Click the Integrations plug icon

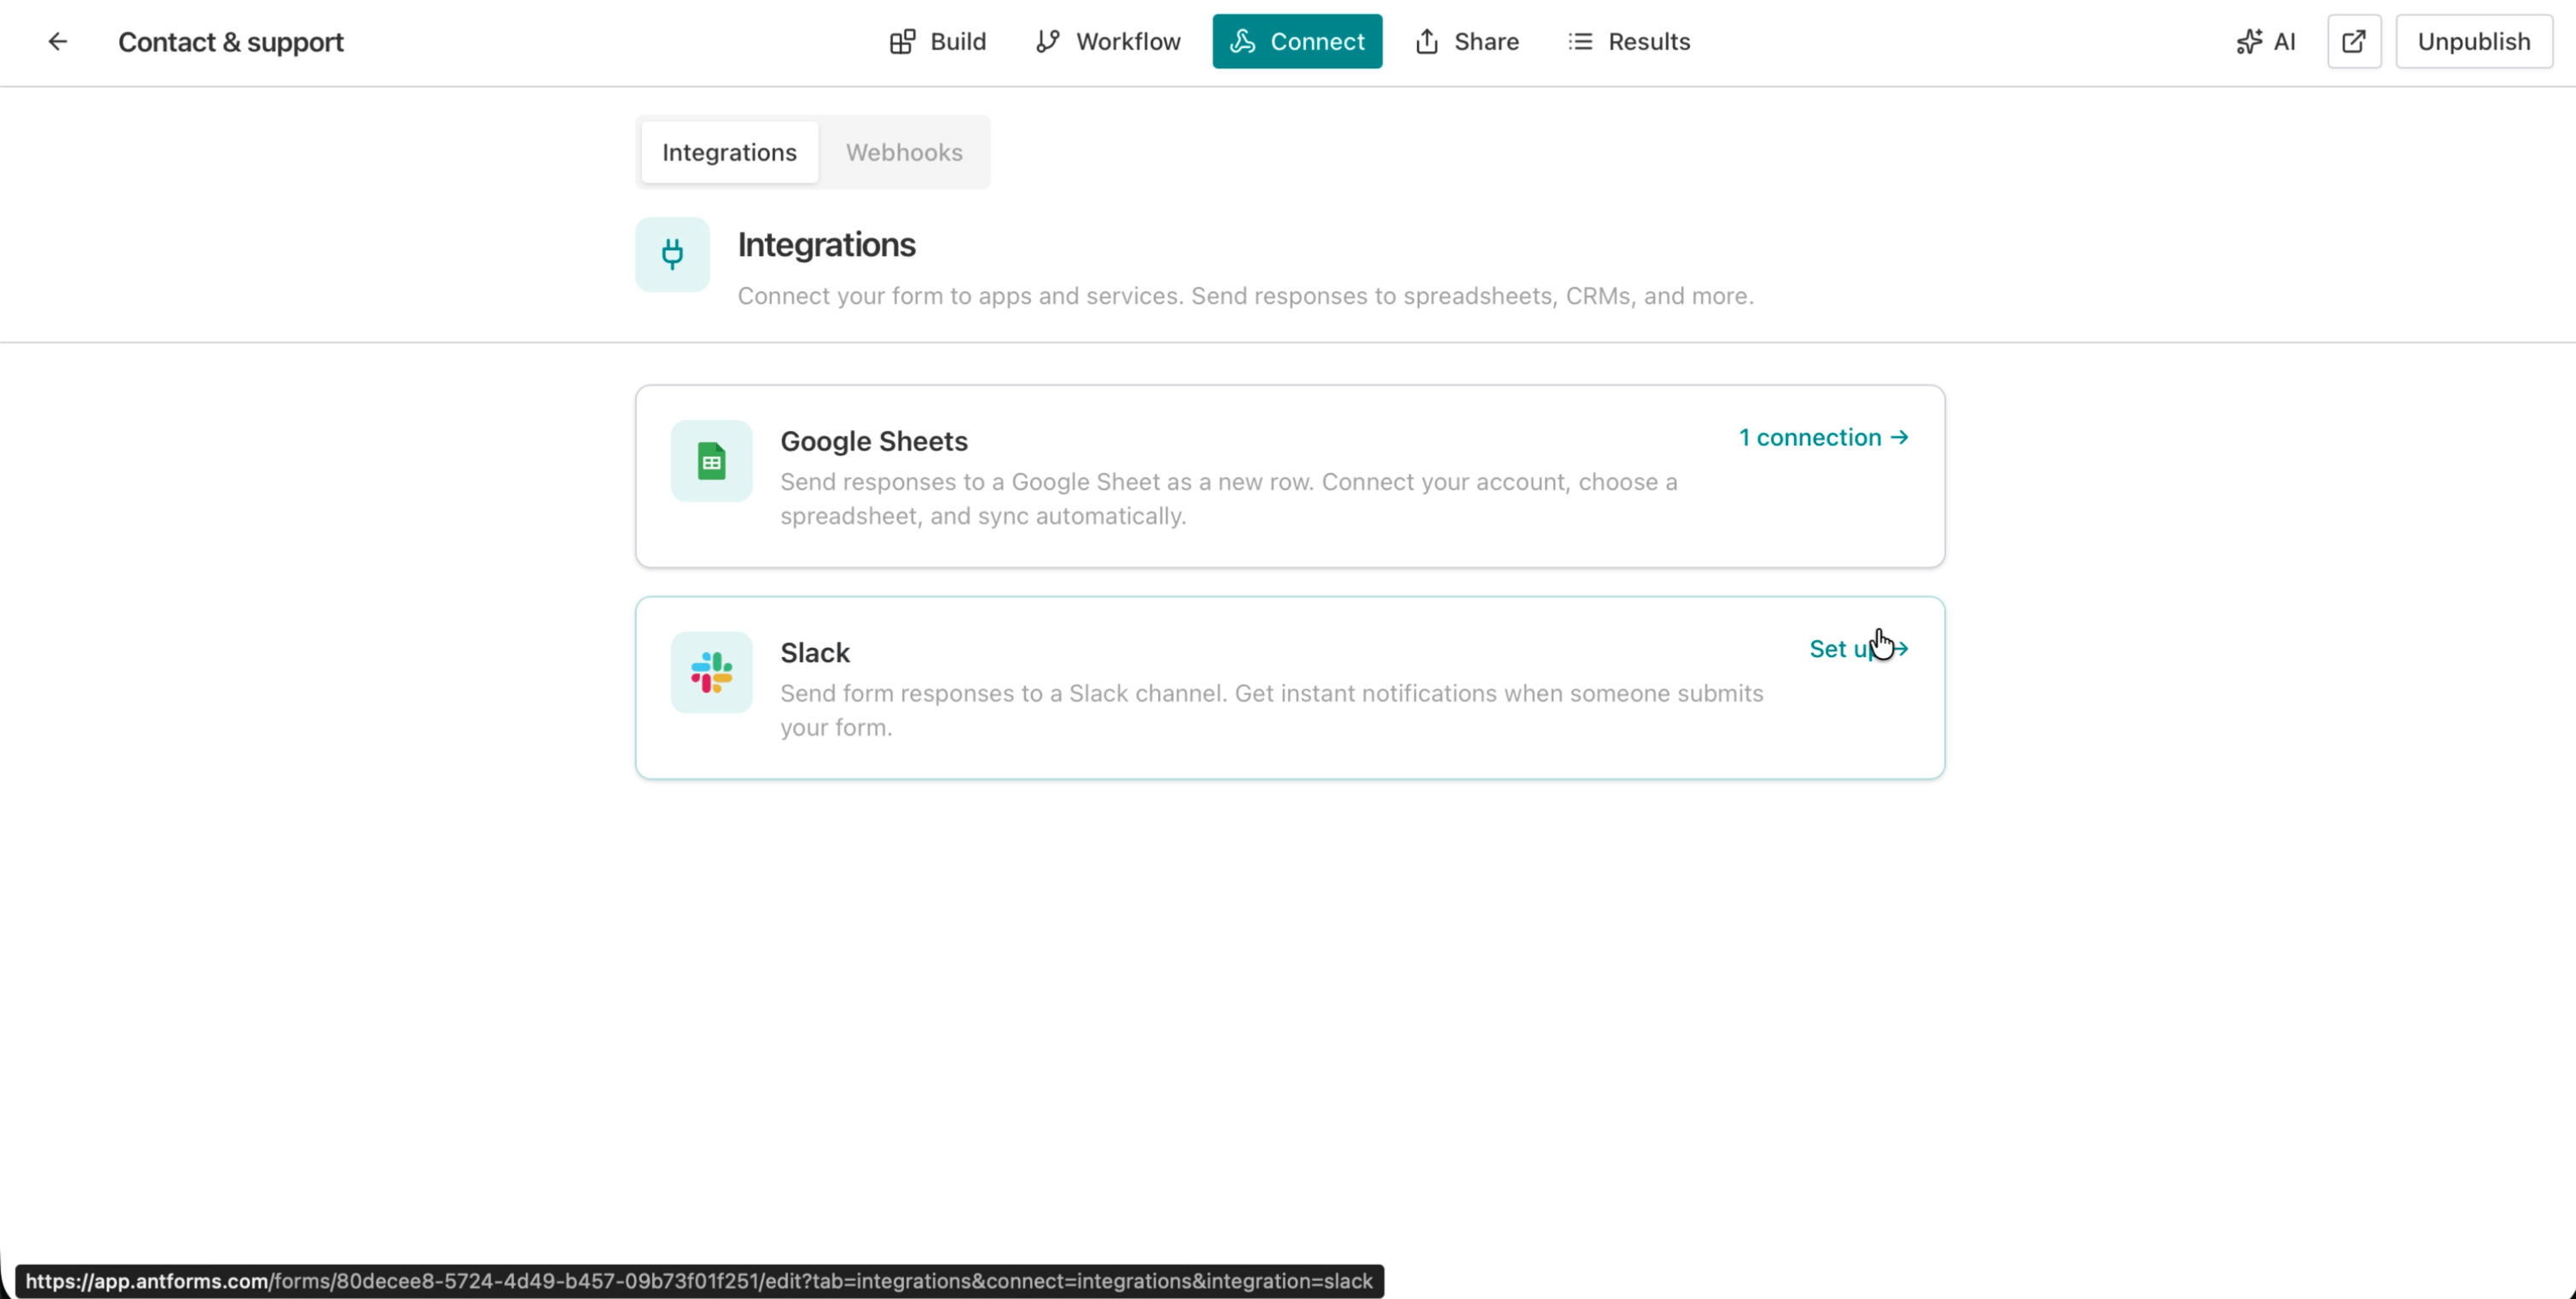click(671, 255)
